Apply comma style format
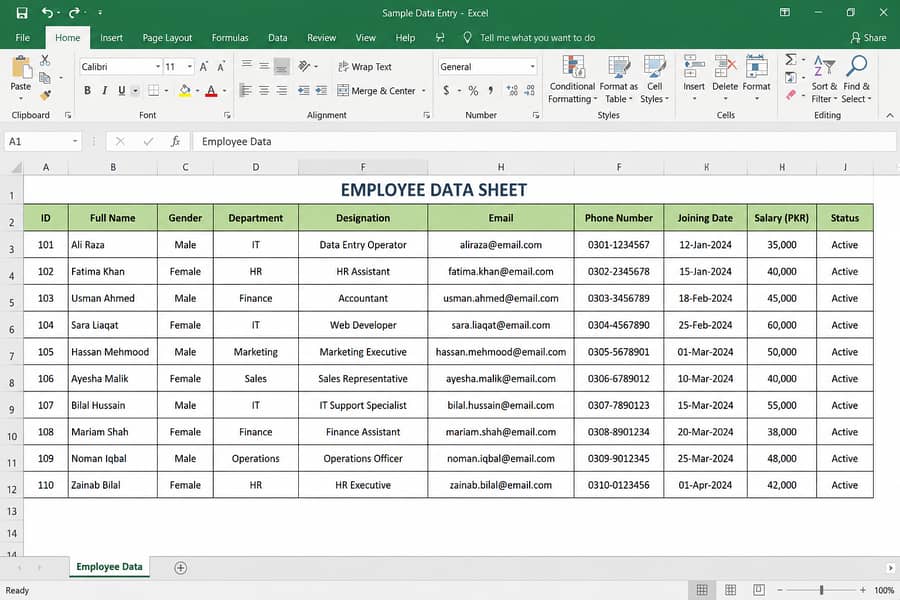This screenshot has width=900, height=600. 490,90
